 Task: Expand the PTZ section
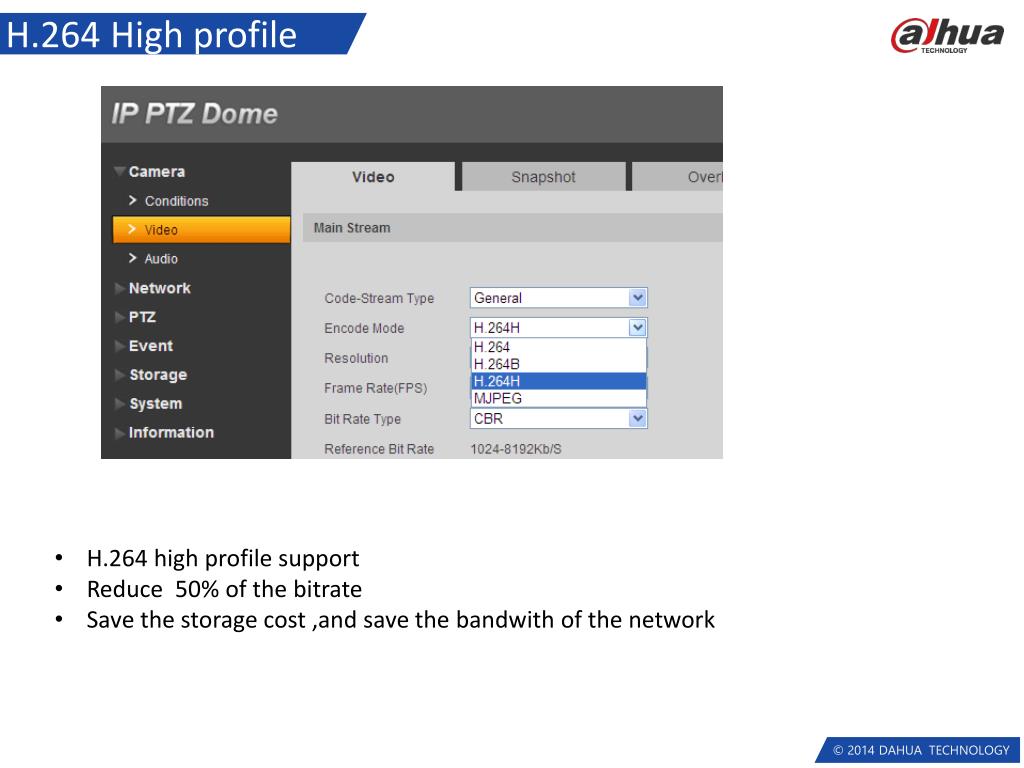(x=135, y=317)
